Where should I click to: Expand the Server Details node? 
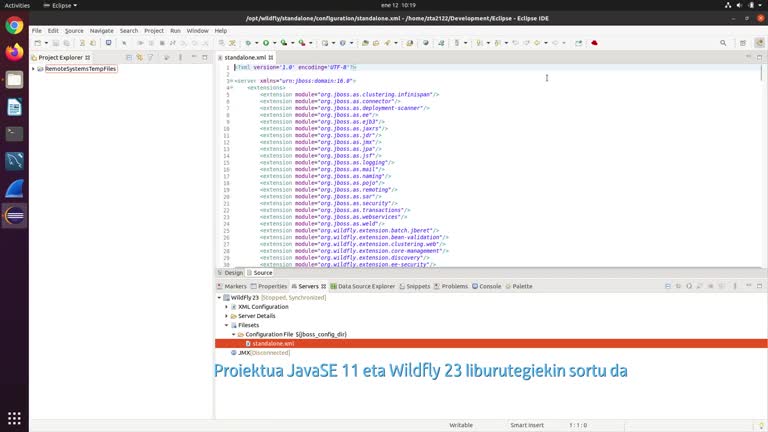[226, 316]
